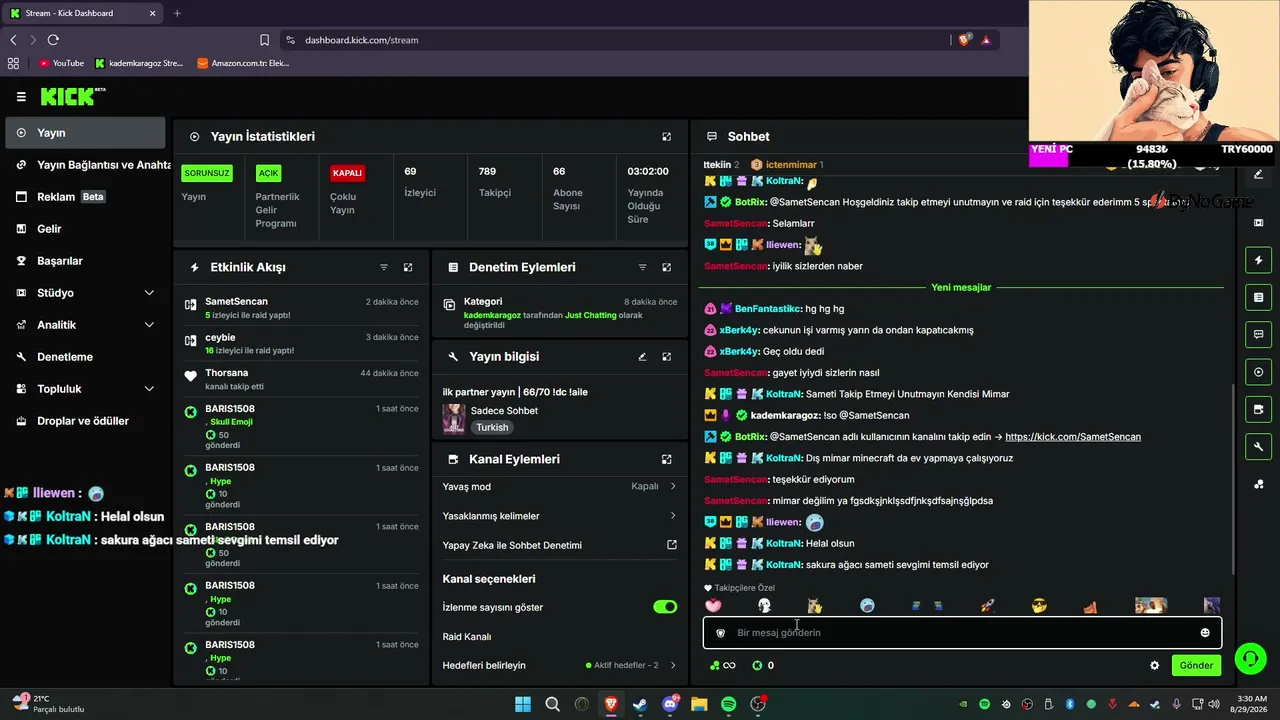The height and width of the screenshot is (720, 1280).
Task: Click the pencil edit icon in right sidebar
Action: [1259, 174]
